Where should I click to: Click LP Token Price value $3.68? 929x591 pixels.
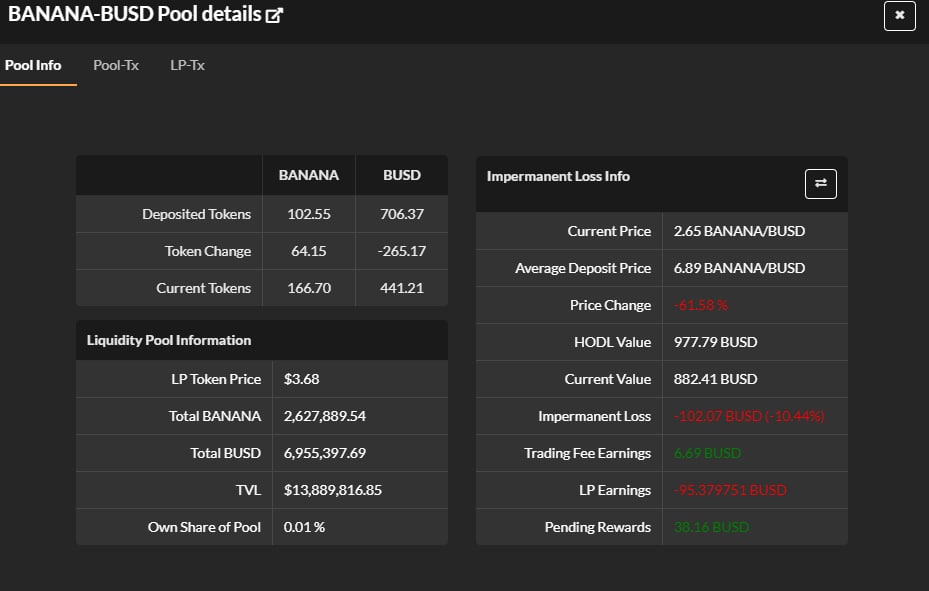coord(302,379)
